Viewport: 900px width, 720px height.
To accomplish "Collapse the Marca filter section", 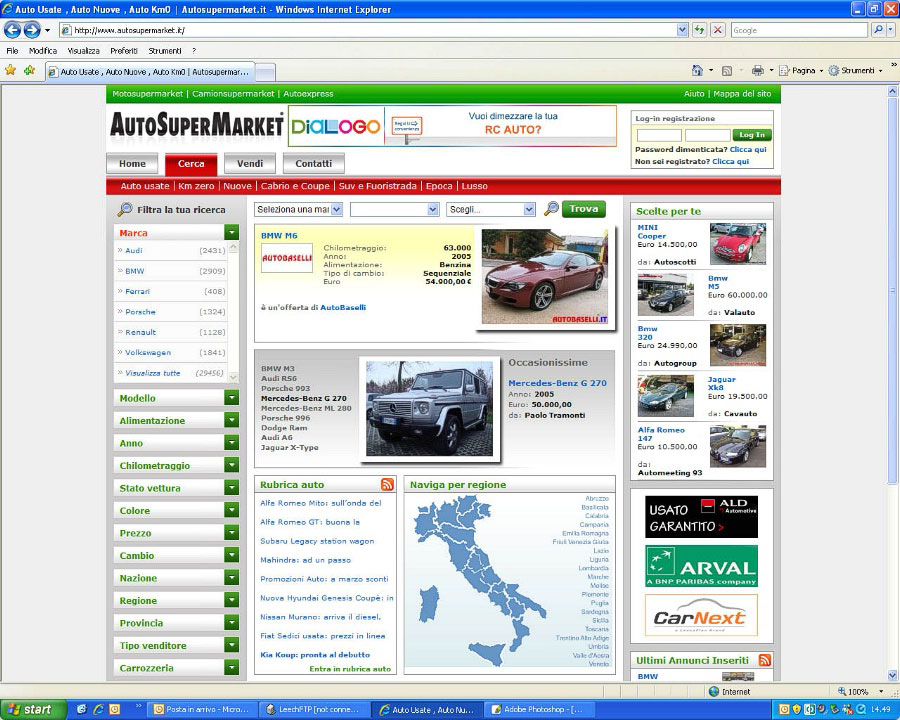I will [x=232, y=233].
